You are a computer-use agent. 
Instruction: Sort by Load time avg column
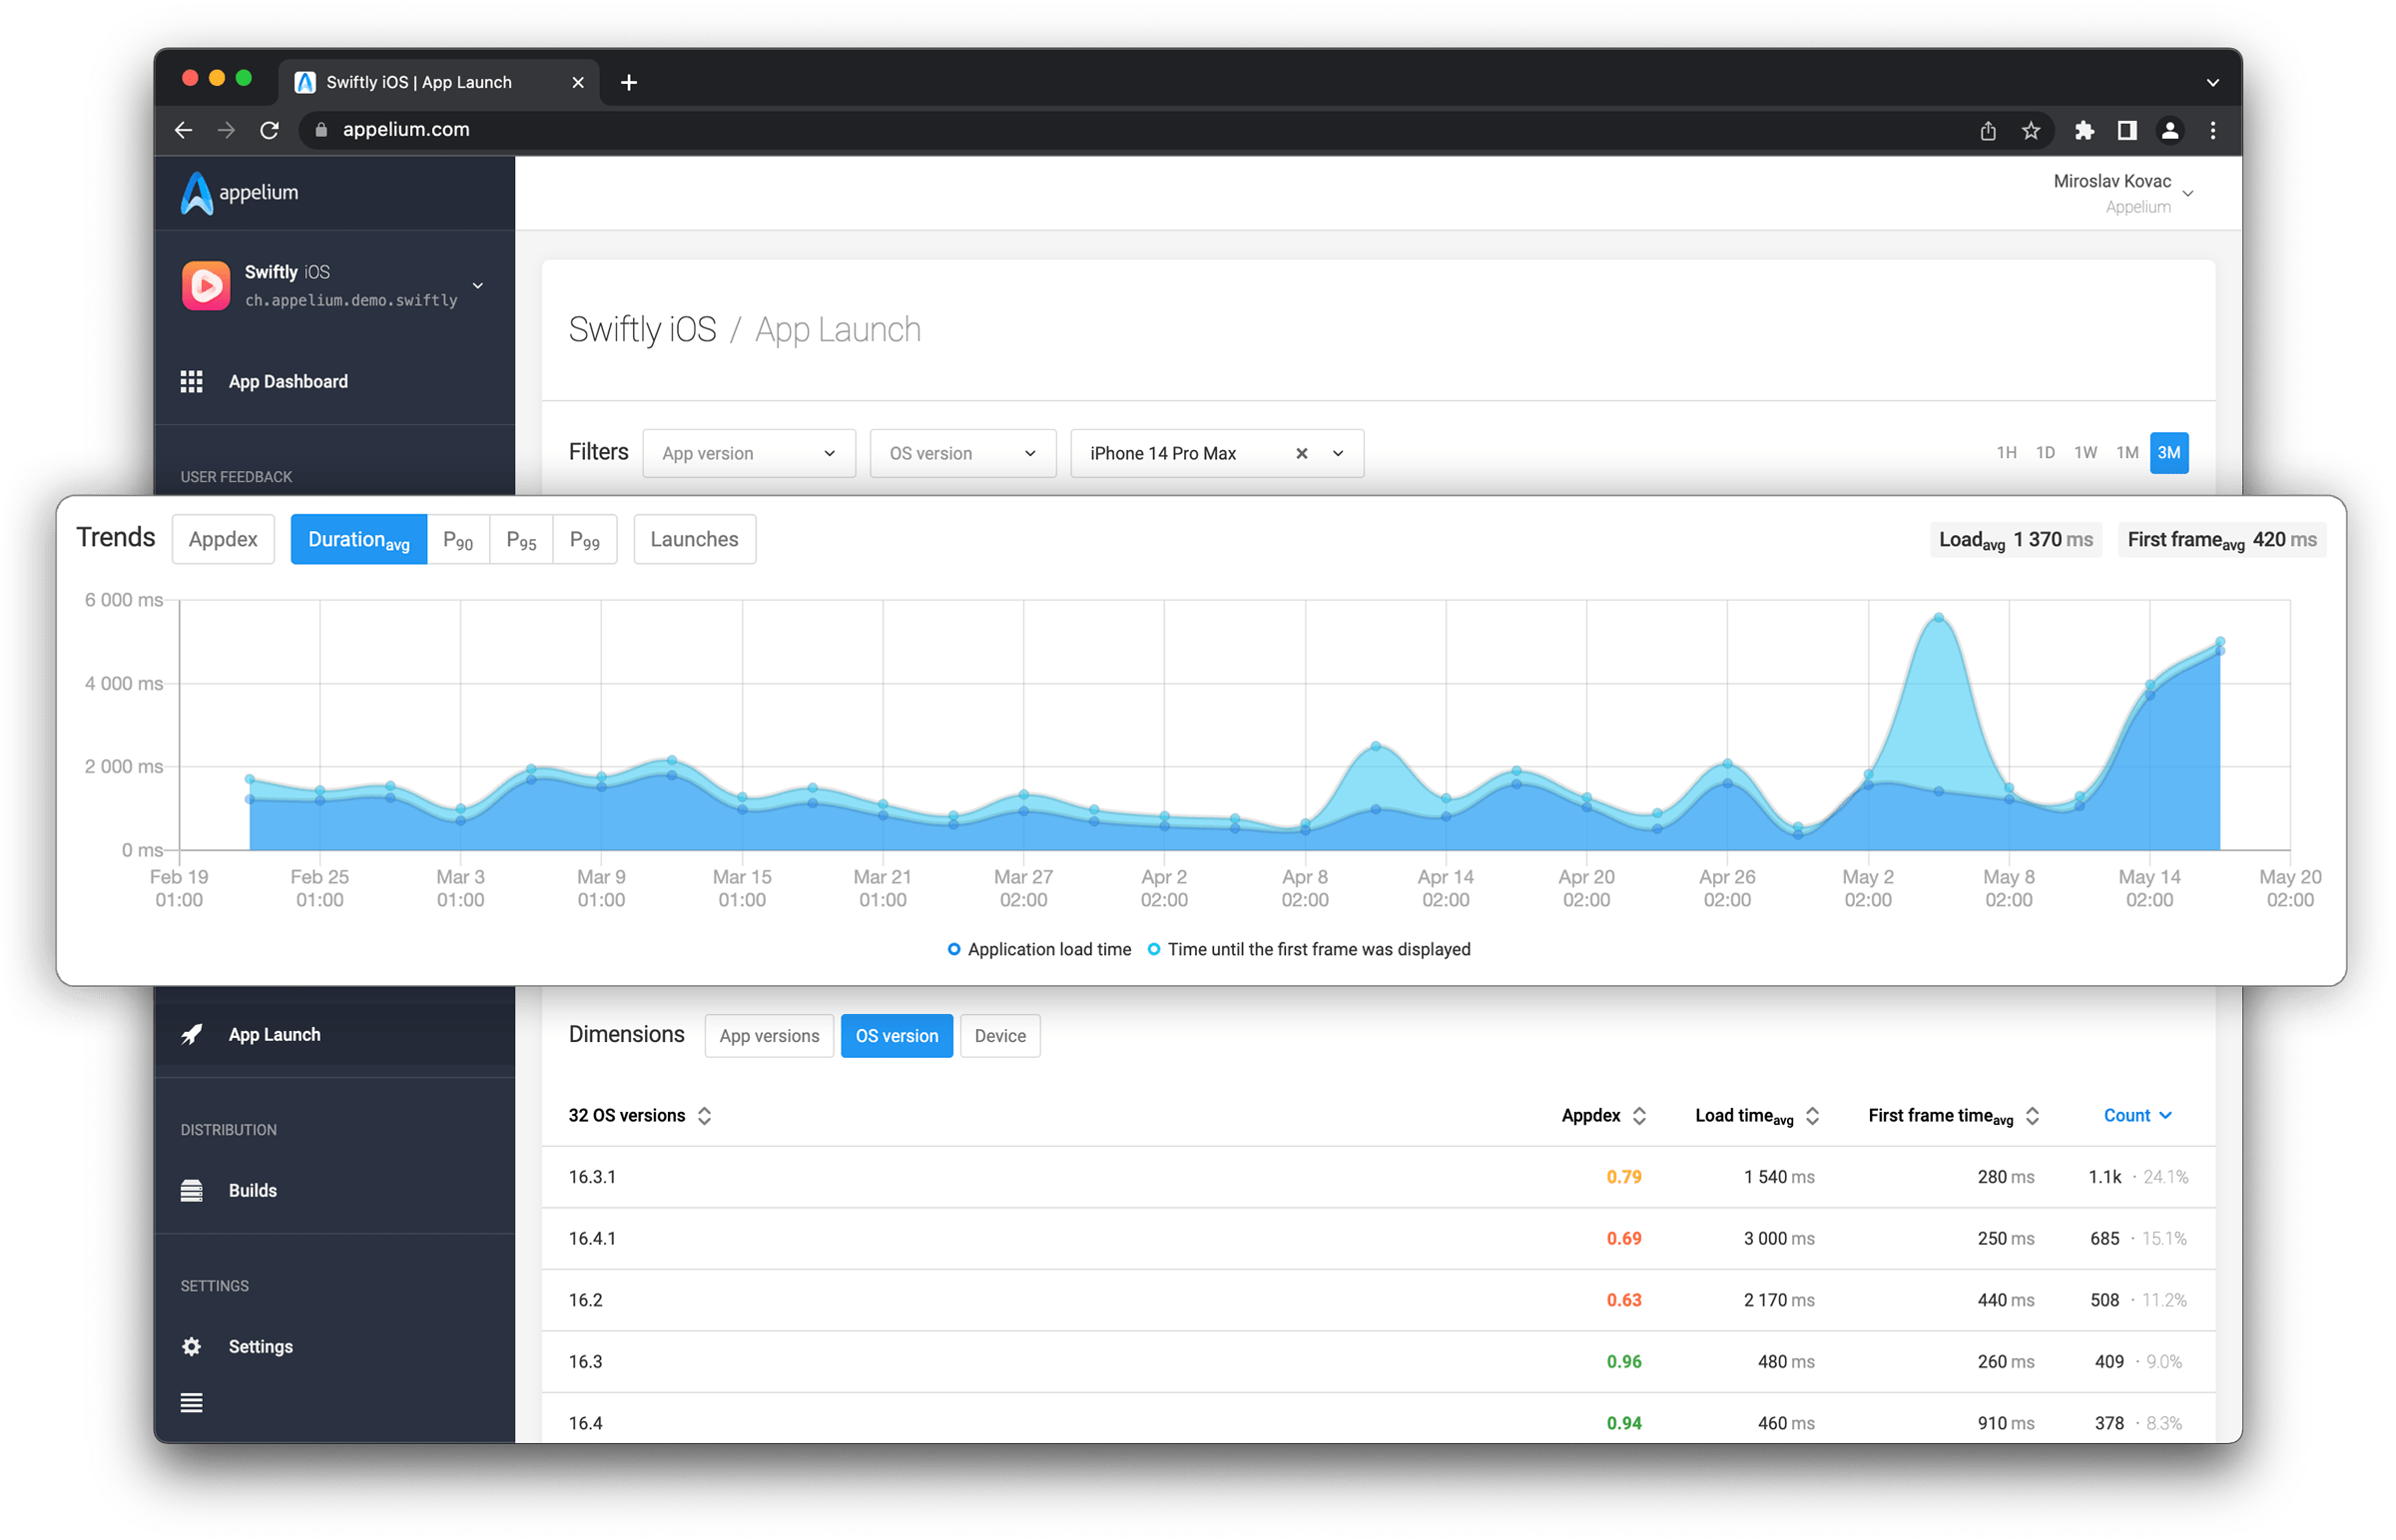tap(1756, 1115)
